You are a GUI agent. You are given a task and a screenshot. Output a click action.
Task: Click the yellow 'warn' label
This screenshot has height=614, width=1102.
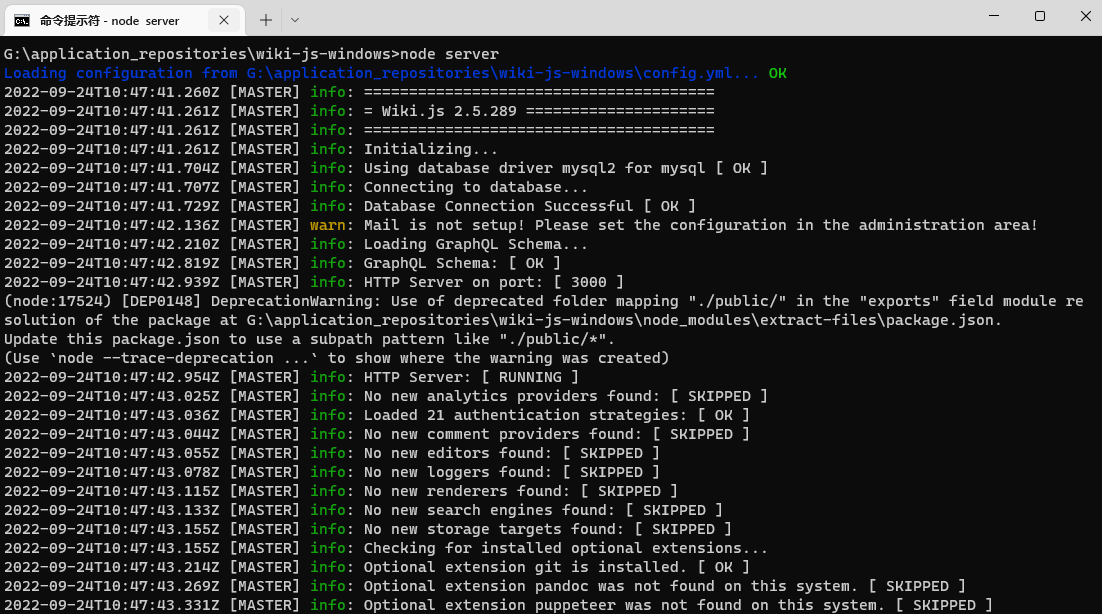[x=328, y=225]
